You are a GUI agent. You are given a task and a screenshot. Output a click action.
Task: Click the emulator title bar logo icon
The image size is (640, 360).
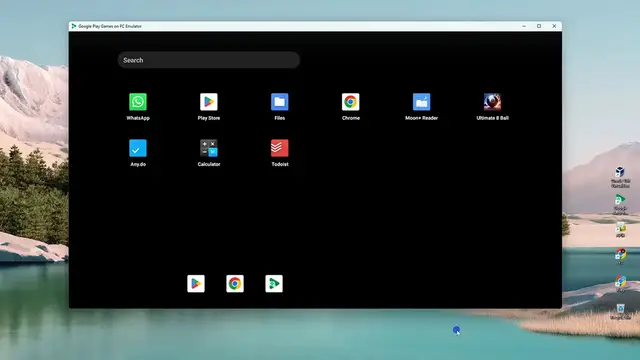tap(74, 26)
